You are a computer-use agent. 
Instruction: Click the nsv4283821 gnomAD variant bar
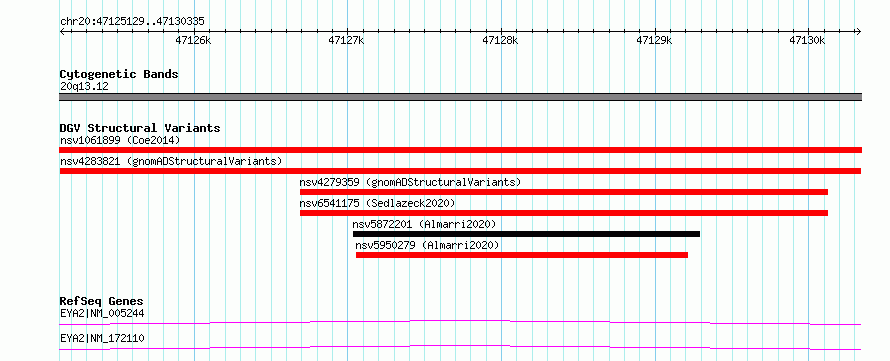coord(460,171)
